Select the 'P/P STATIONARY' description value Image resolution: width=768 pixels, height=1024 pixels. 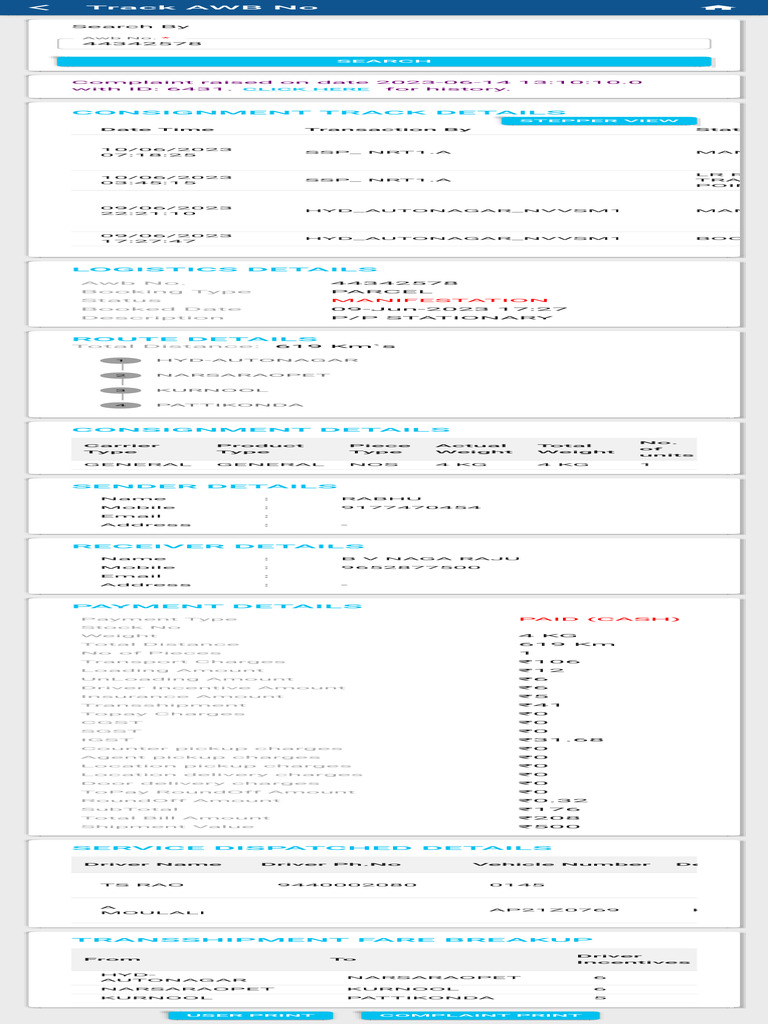pos(441,317)
